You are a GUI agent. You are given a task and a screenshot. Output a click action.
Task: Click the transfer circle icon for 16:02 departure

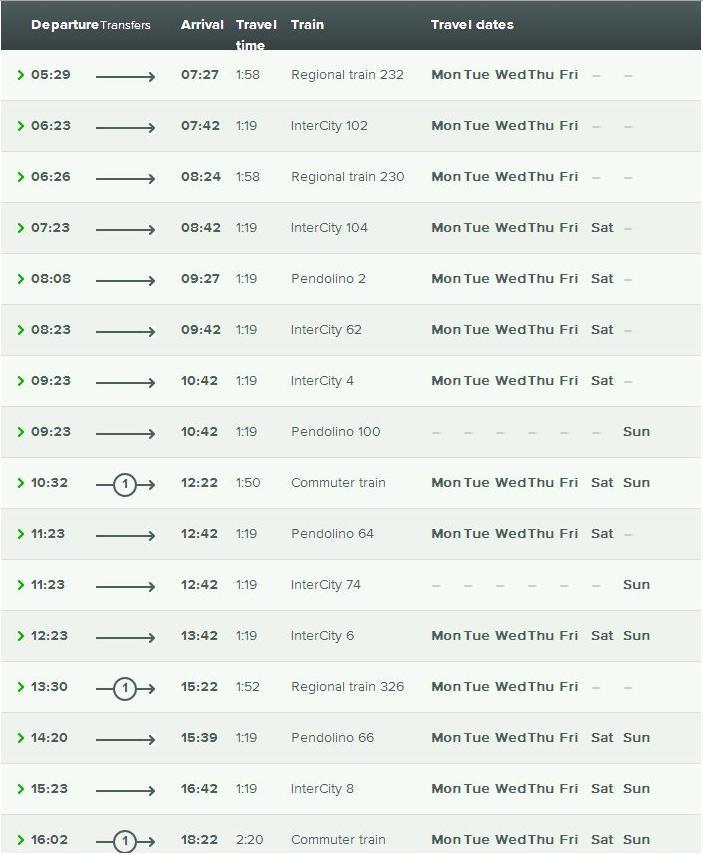point(124,841)
